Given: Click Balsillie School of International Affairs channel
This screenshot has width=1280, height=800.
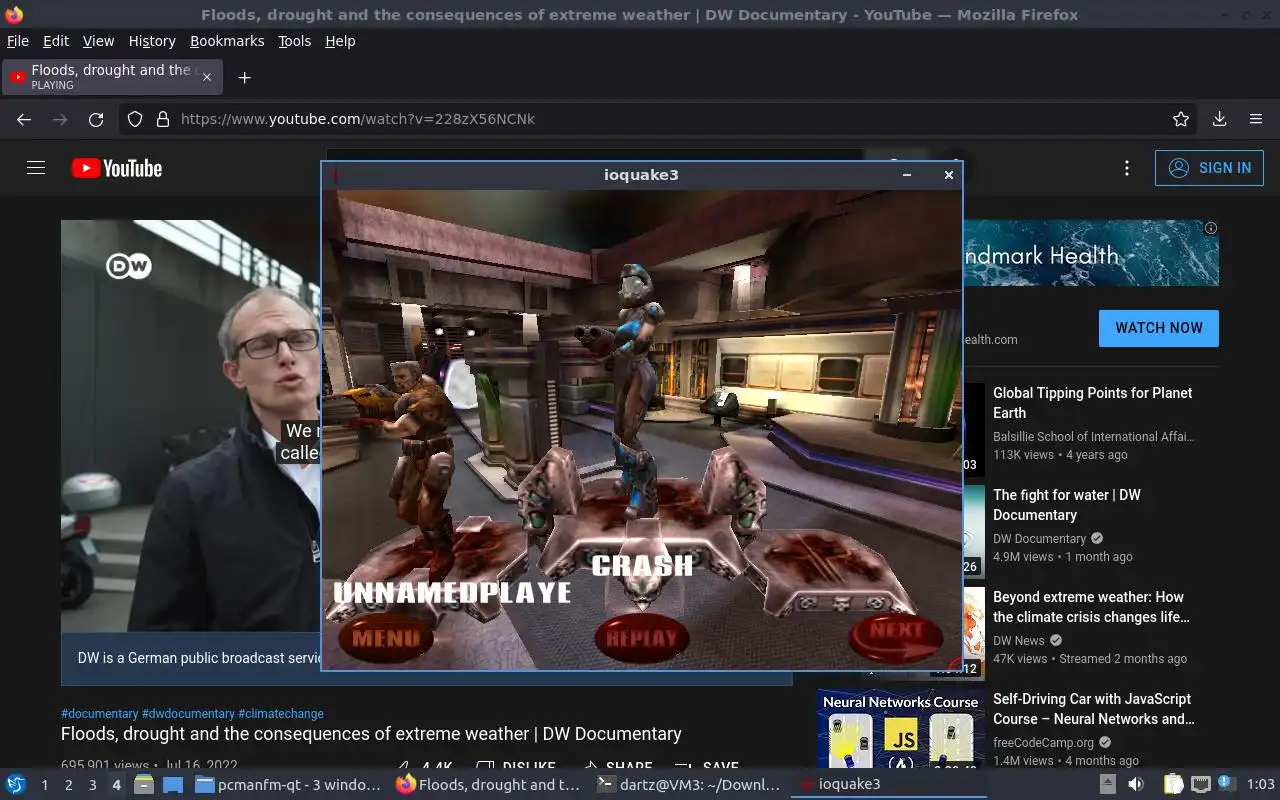Looking at the screenshot, I should point(1093,437).
